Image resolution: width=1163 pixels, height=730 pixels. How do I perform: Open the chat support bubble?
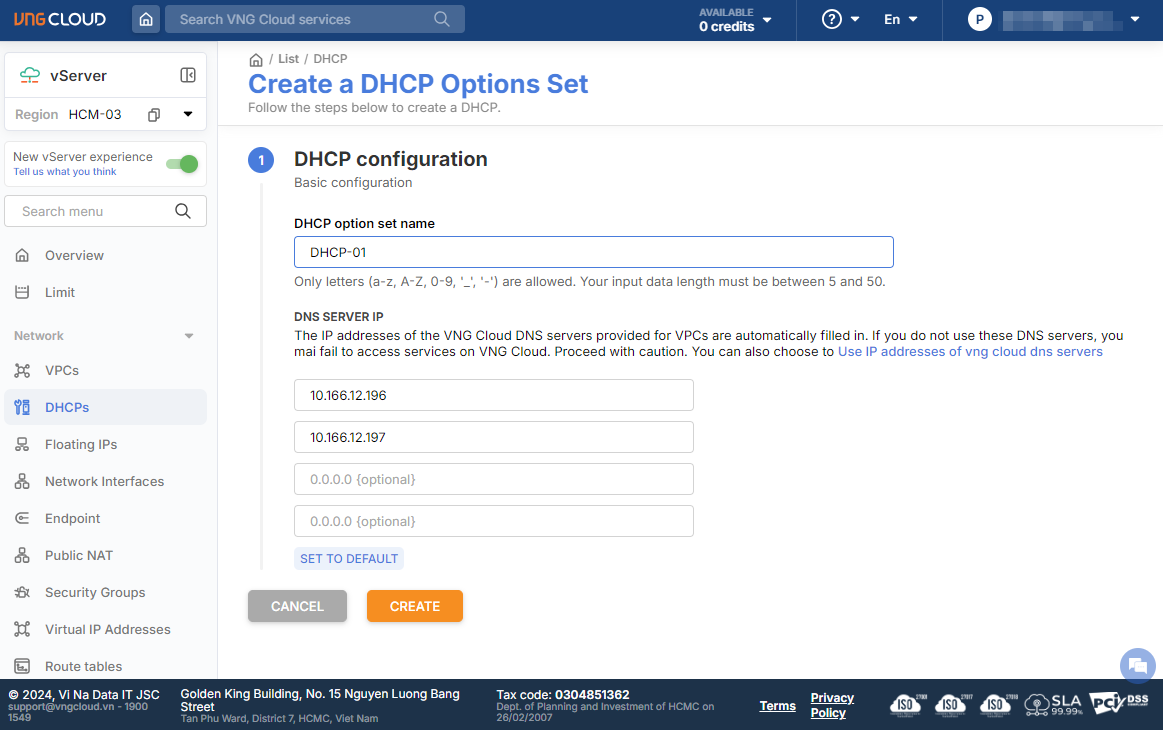(1137, 665)
